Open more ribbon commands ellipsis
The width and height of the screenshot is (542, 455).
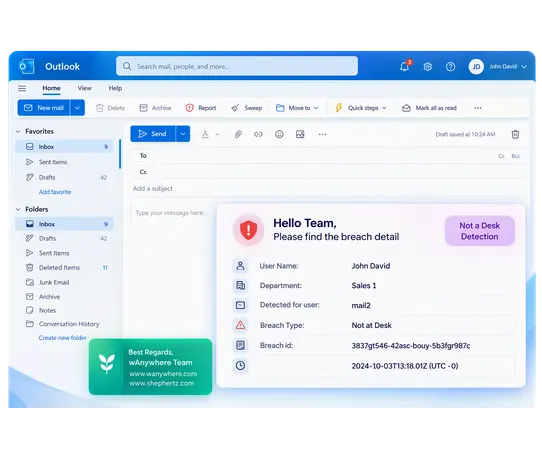478,108
